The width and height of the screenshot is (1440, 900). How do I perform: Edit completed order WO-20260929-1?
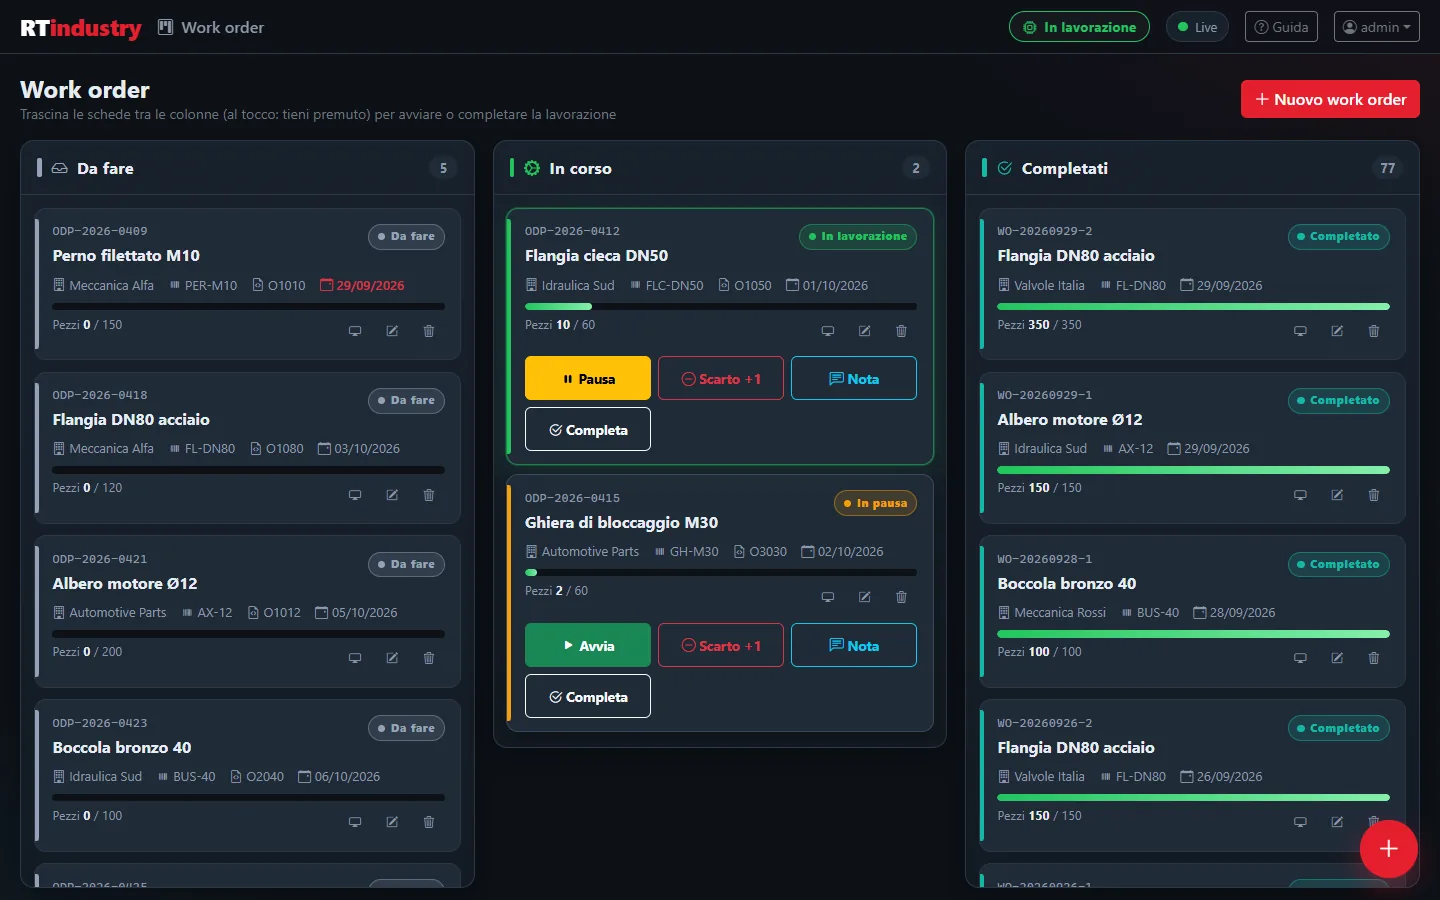(x=1337, y=495)
